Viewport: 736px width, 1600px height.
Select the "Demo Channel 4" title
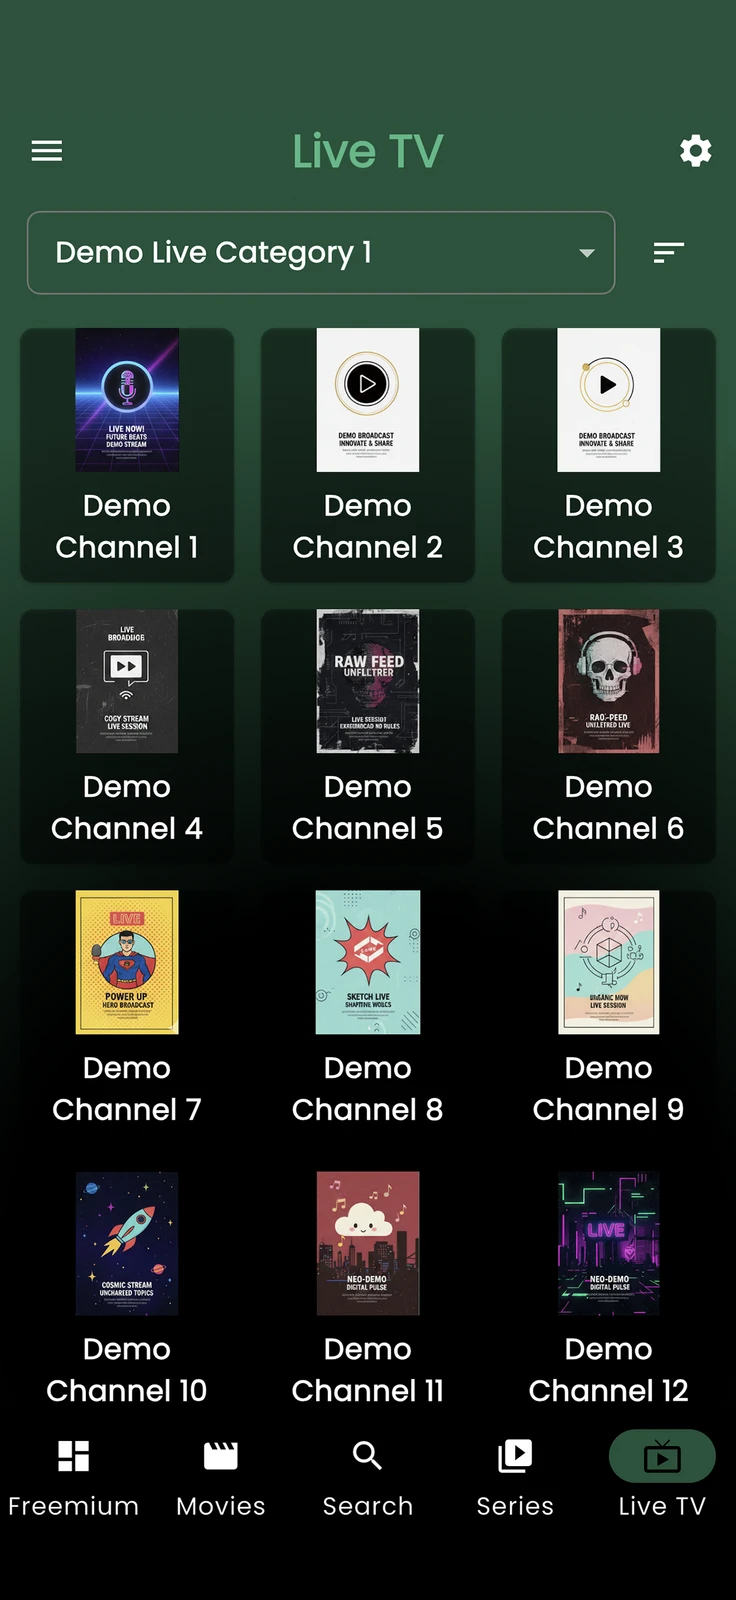click(127, 808)
